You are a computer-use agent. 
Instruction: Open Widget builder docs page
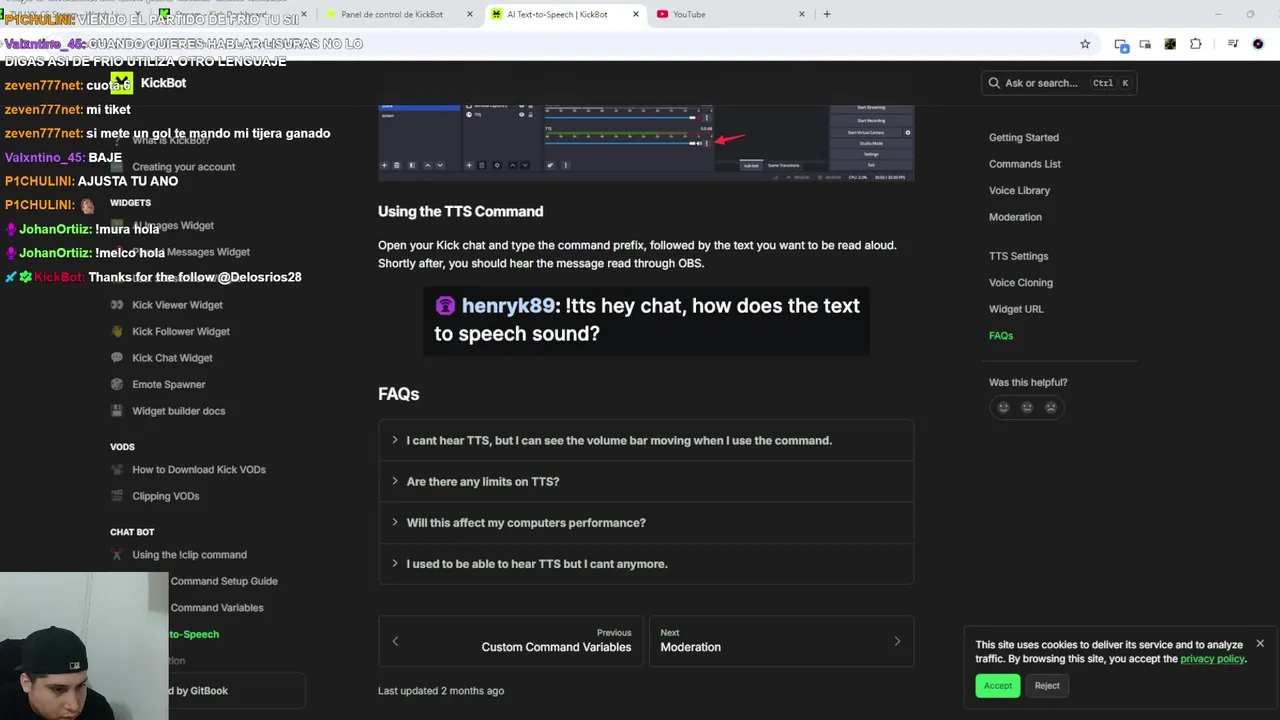pos(178,411)
